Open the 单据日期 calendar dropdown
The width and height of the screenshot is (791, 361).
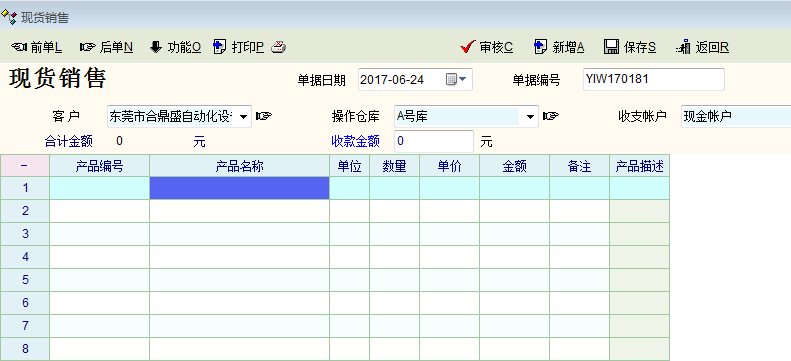pos(457,80)
